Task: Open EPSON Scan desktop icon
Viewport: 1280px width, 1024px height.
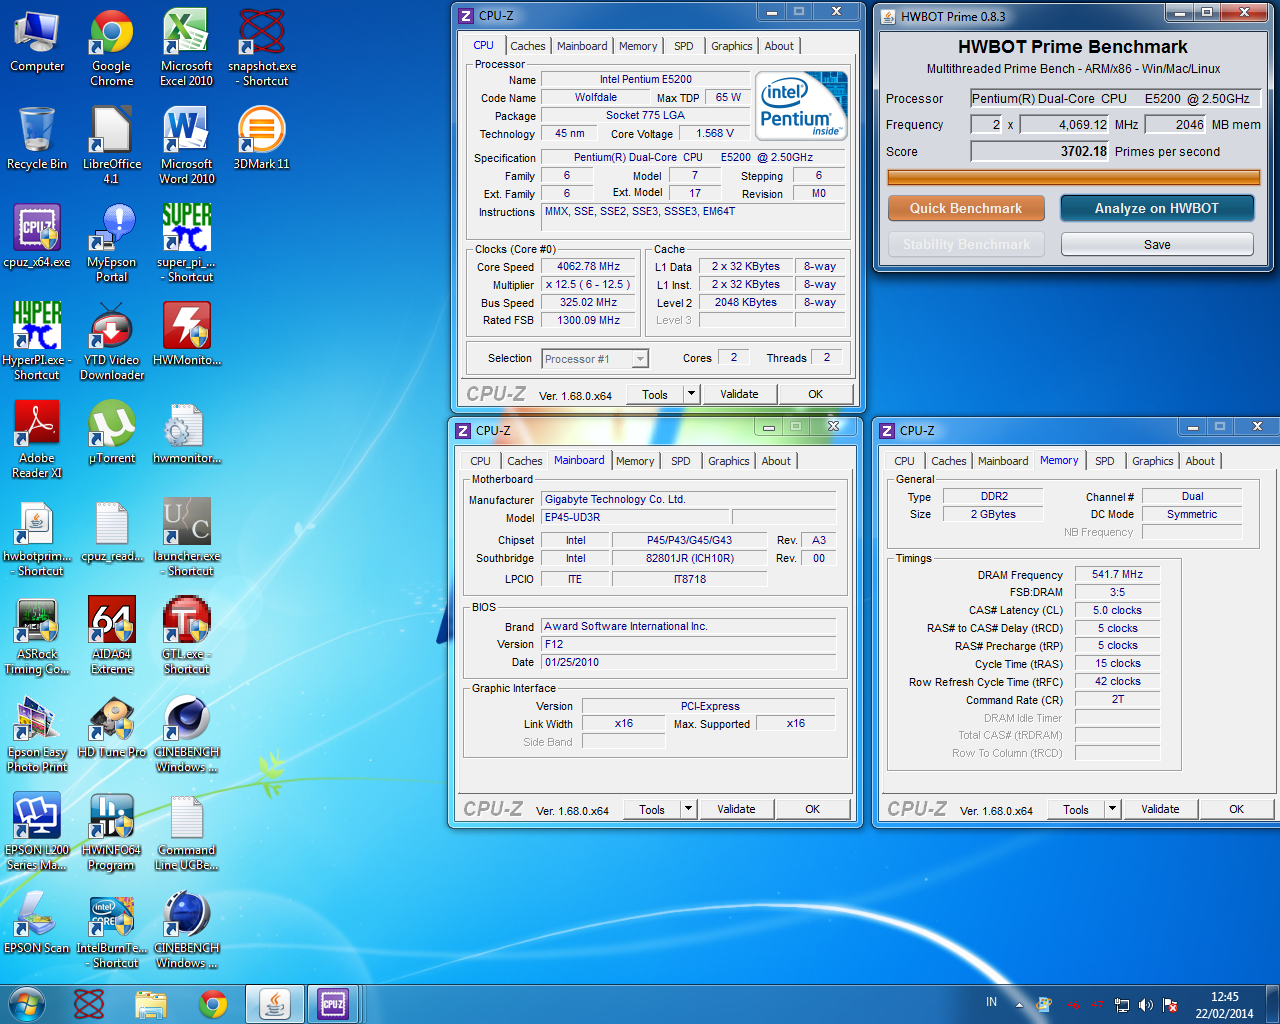Action: pos(37,923)
